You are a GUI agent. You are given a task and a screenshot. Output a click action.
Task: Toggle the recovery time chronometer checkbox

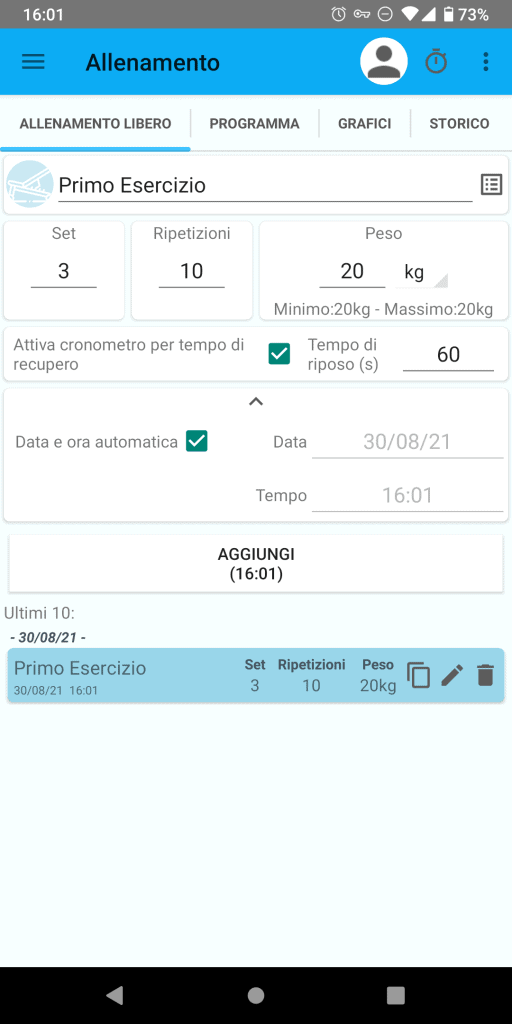280,354
